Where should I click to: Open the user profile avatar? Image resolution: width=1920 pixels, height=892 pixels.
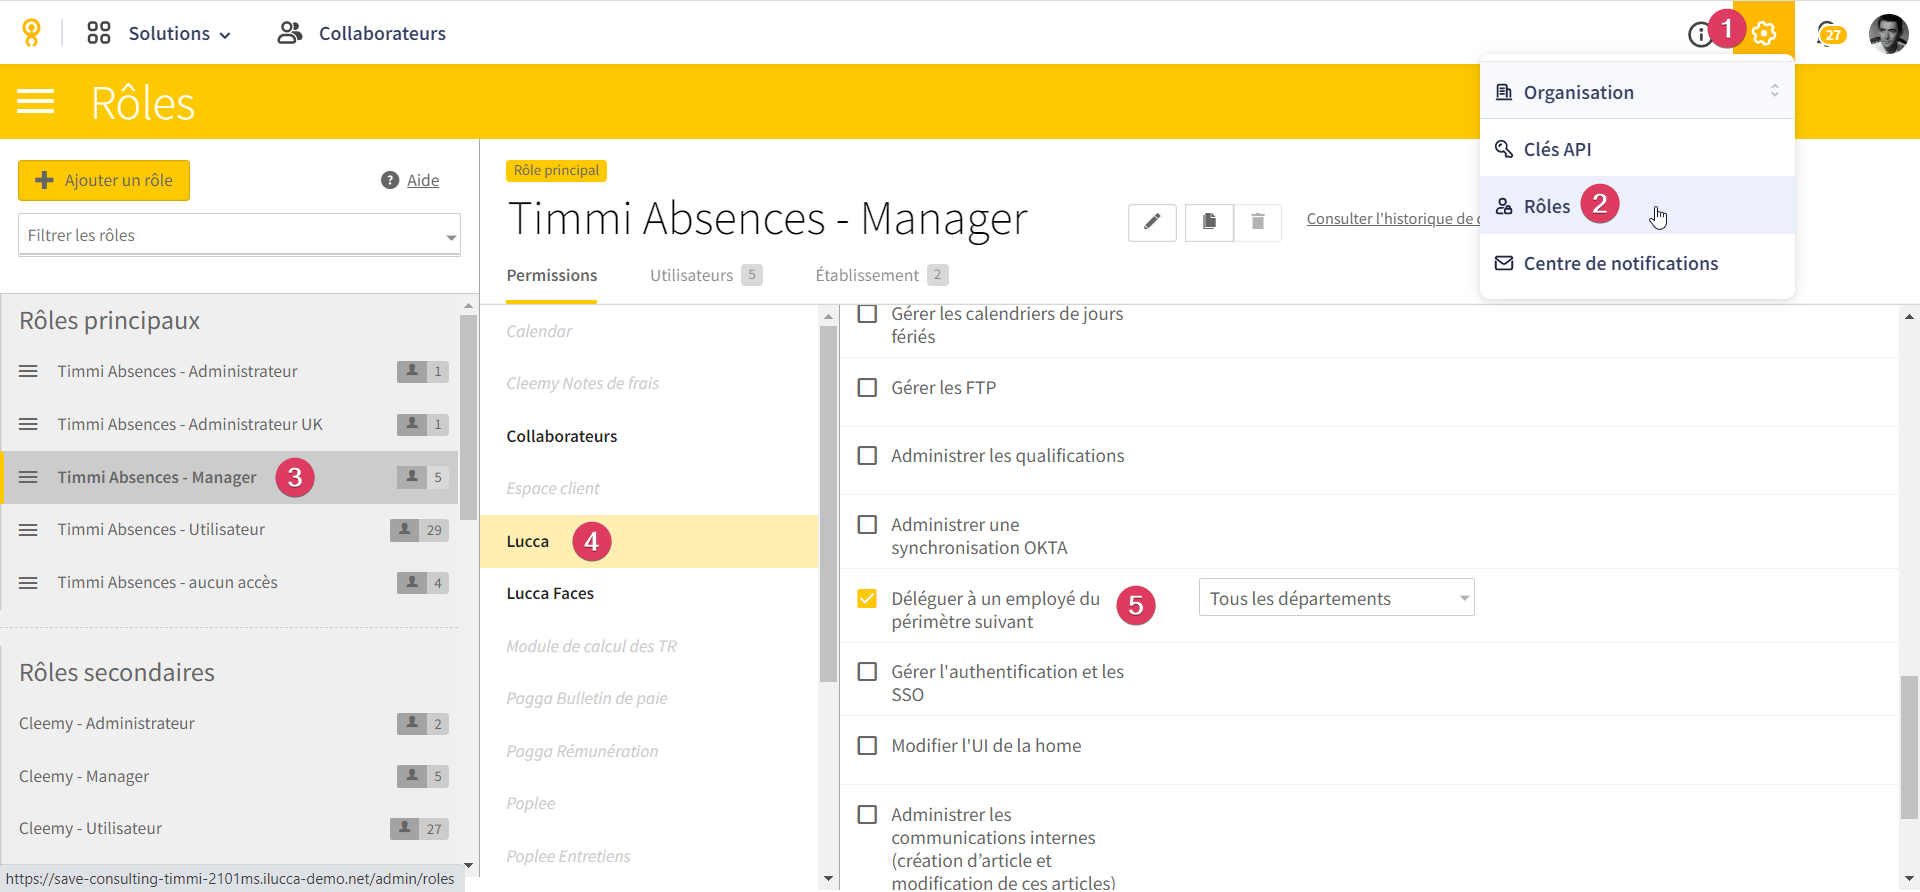tap(1888, 34)
